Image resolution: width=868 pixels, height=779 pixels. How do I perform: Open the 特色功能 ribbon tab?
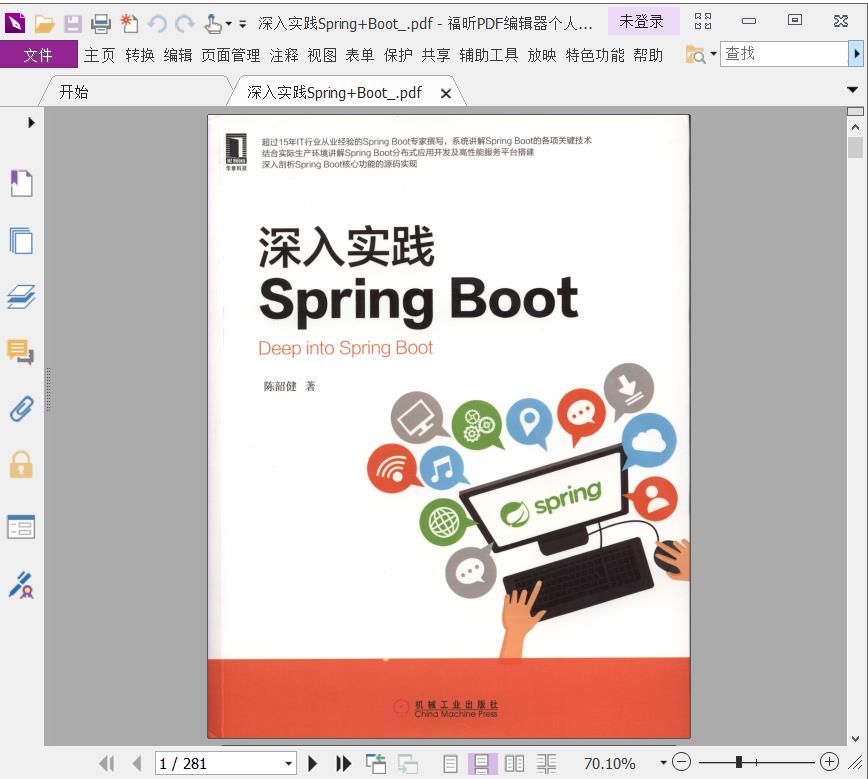[595, 55]
